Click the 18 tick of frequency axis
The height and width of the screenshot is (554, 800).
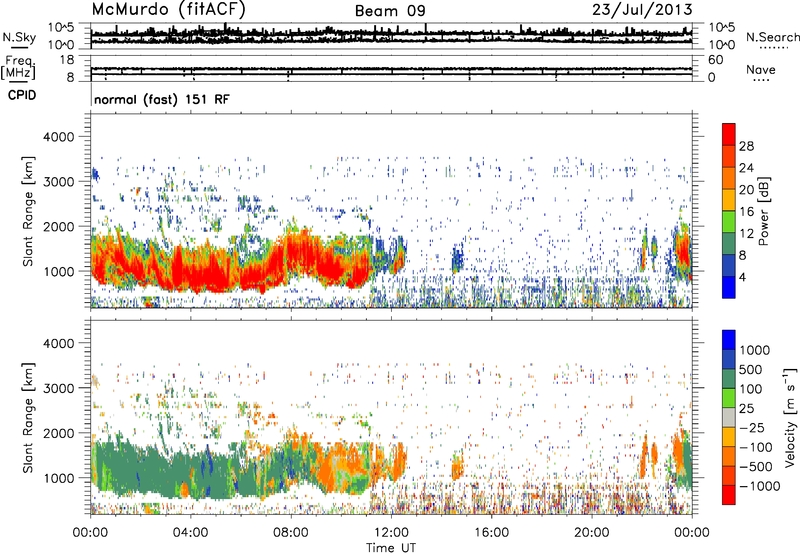point(67,59)
